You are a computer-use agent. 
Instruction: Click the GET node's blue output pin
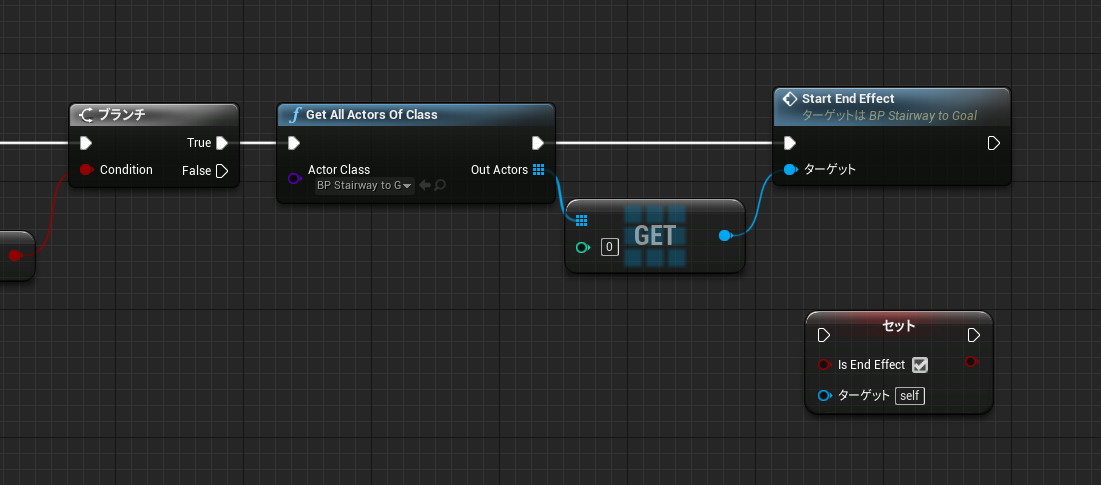pos(726,236)
